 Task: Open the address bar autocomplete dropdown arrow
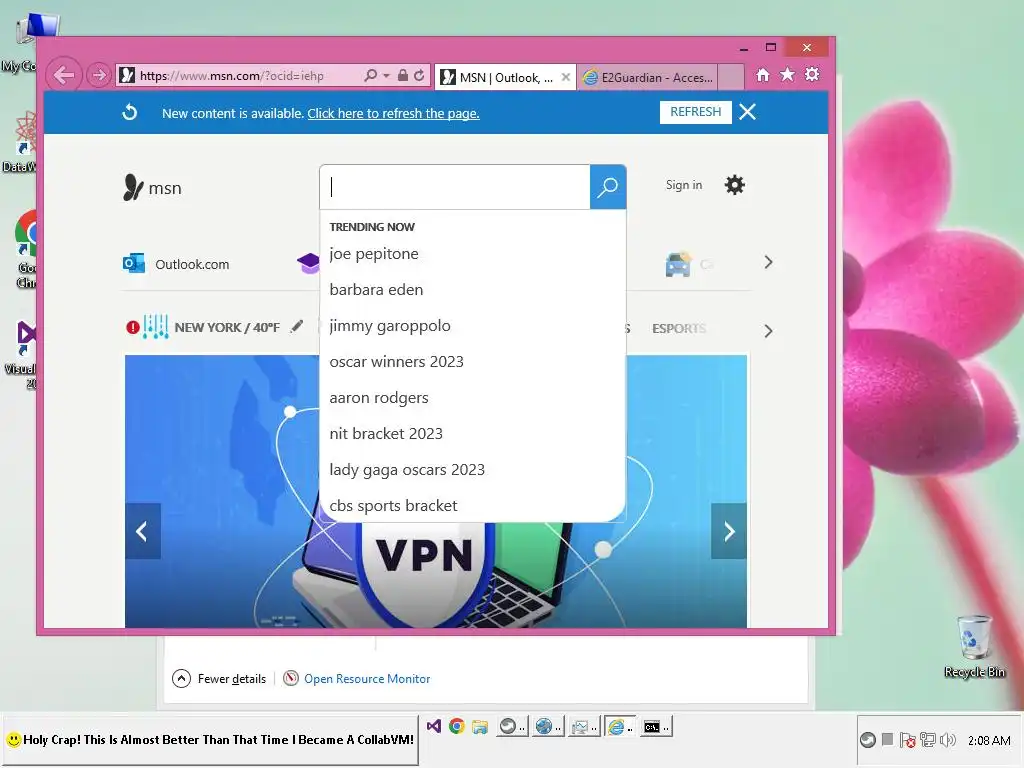pyautogui.click(x=386, y=76)
